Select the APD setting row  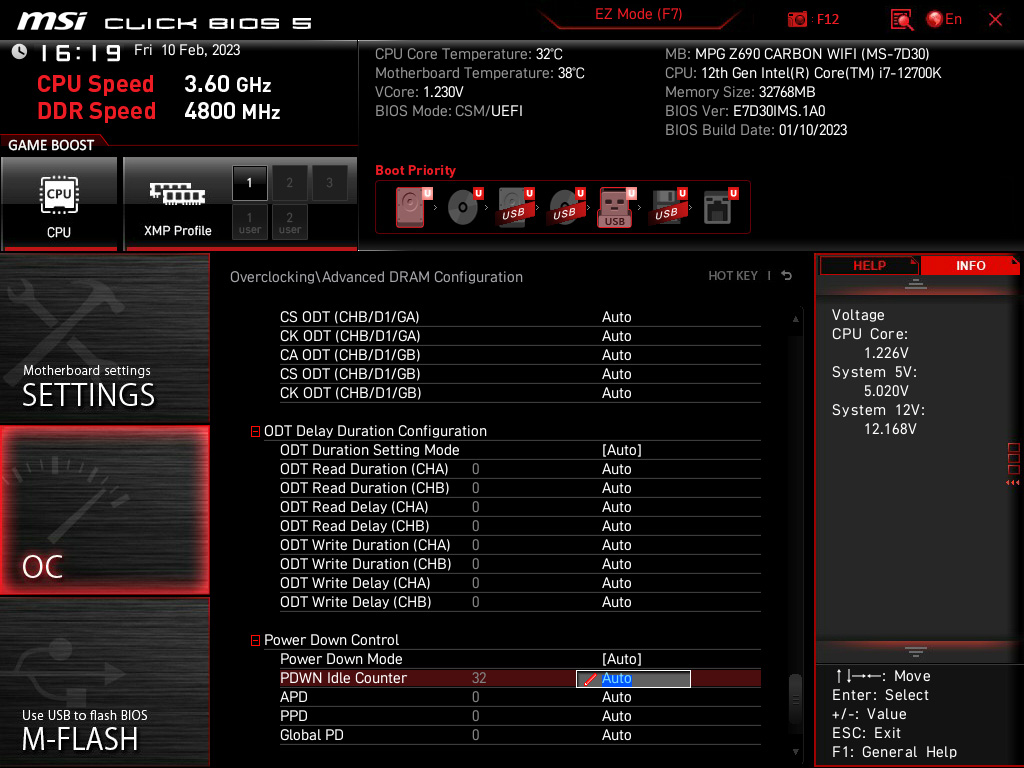pyautogui.click(x=520, y=697)
